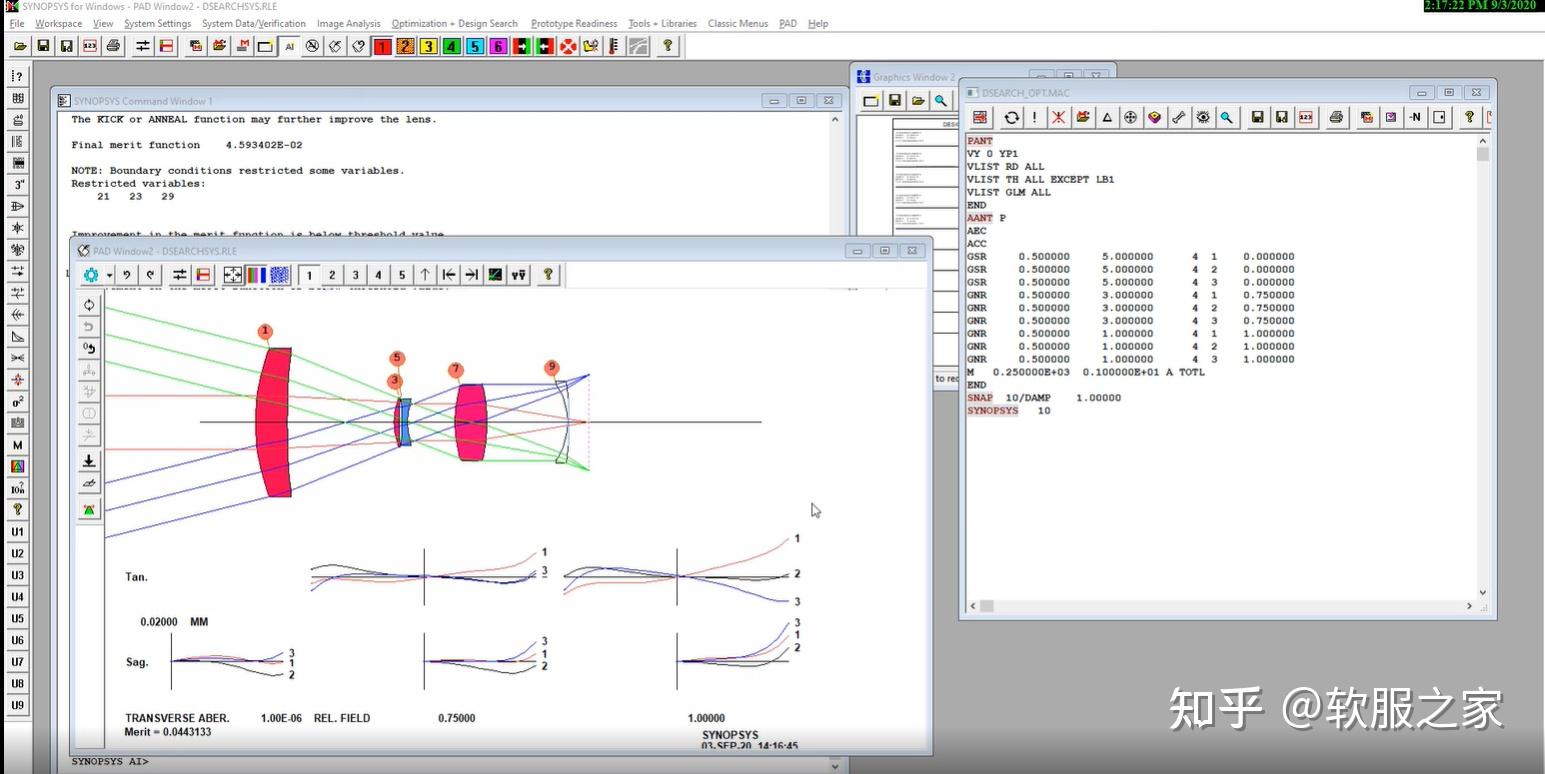The image size is (1545, 774).
Task: Click the magnifier icon in macro editor toolbar
Action: click(x=1227, y=117)
